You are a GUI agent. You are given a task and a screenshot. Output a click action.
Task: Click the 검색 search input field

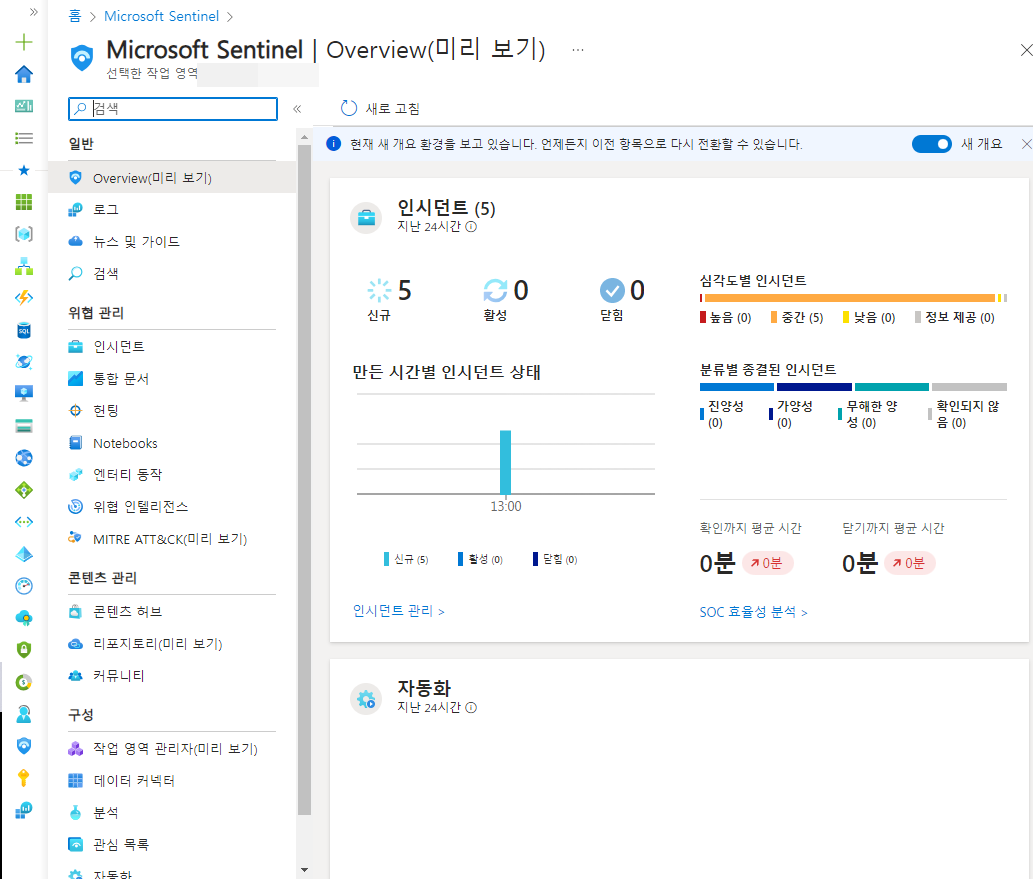point(173,109)
